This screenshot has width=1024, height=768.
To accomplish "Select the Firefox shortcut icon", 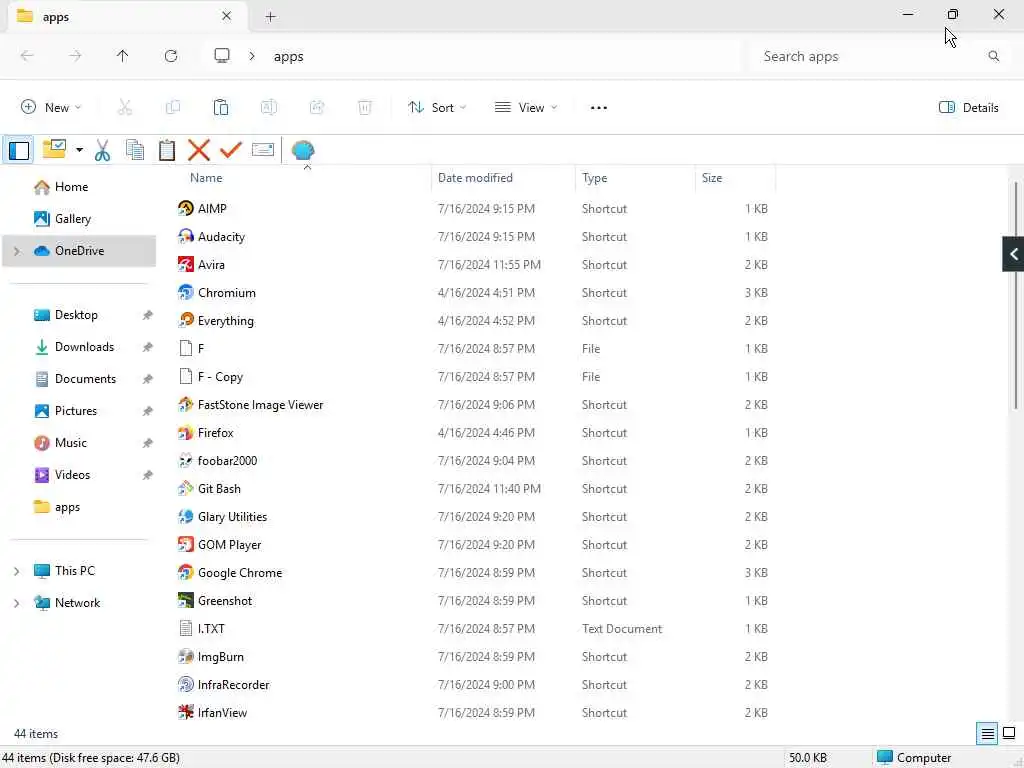I will tap(185, 433).
